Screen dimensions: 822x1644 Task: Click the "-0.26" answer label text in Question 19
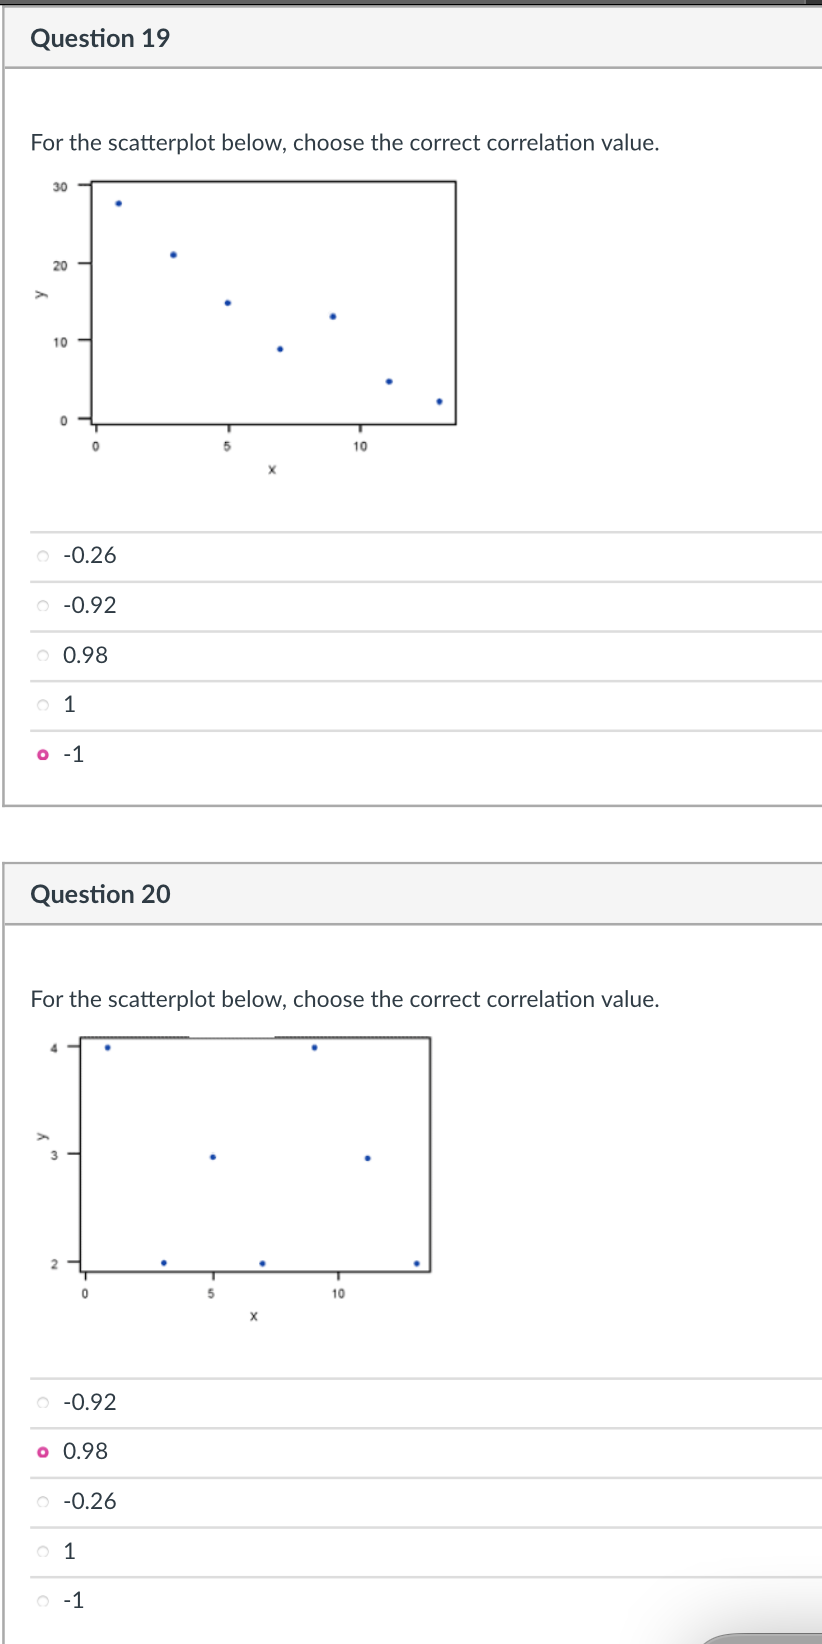coord(89,555)
